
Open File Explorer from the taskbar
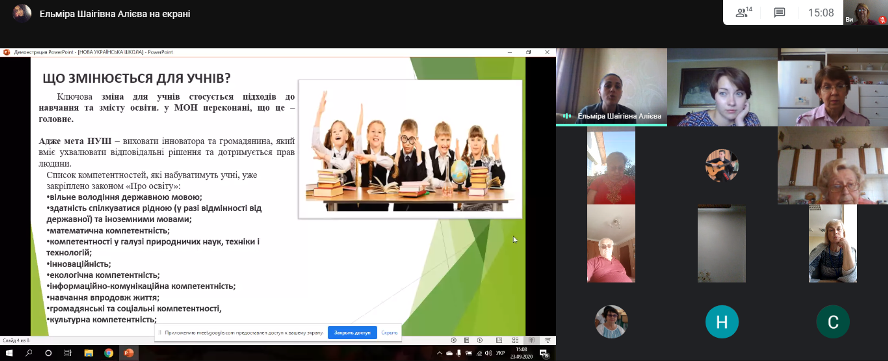click(88, 353)
